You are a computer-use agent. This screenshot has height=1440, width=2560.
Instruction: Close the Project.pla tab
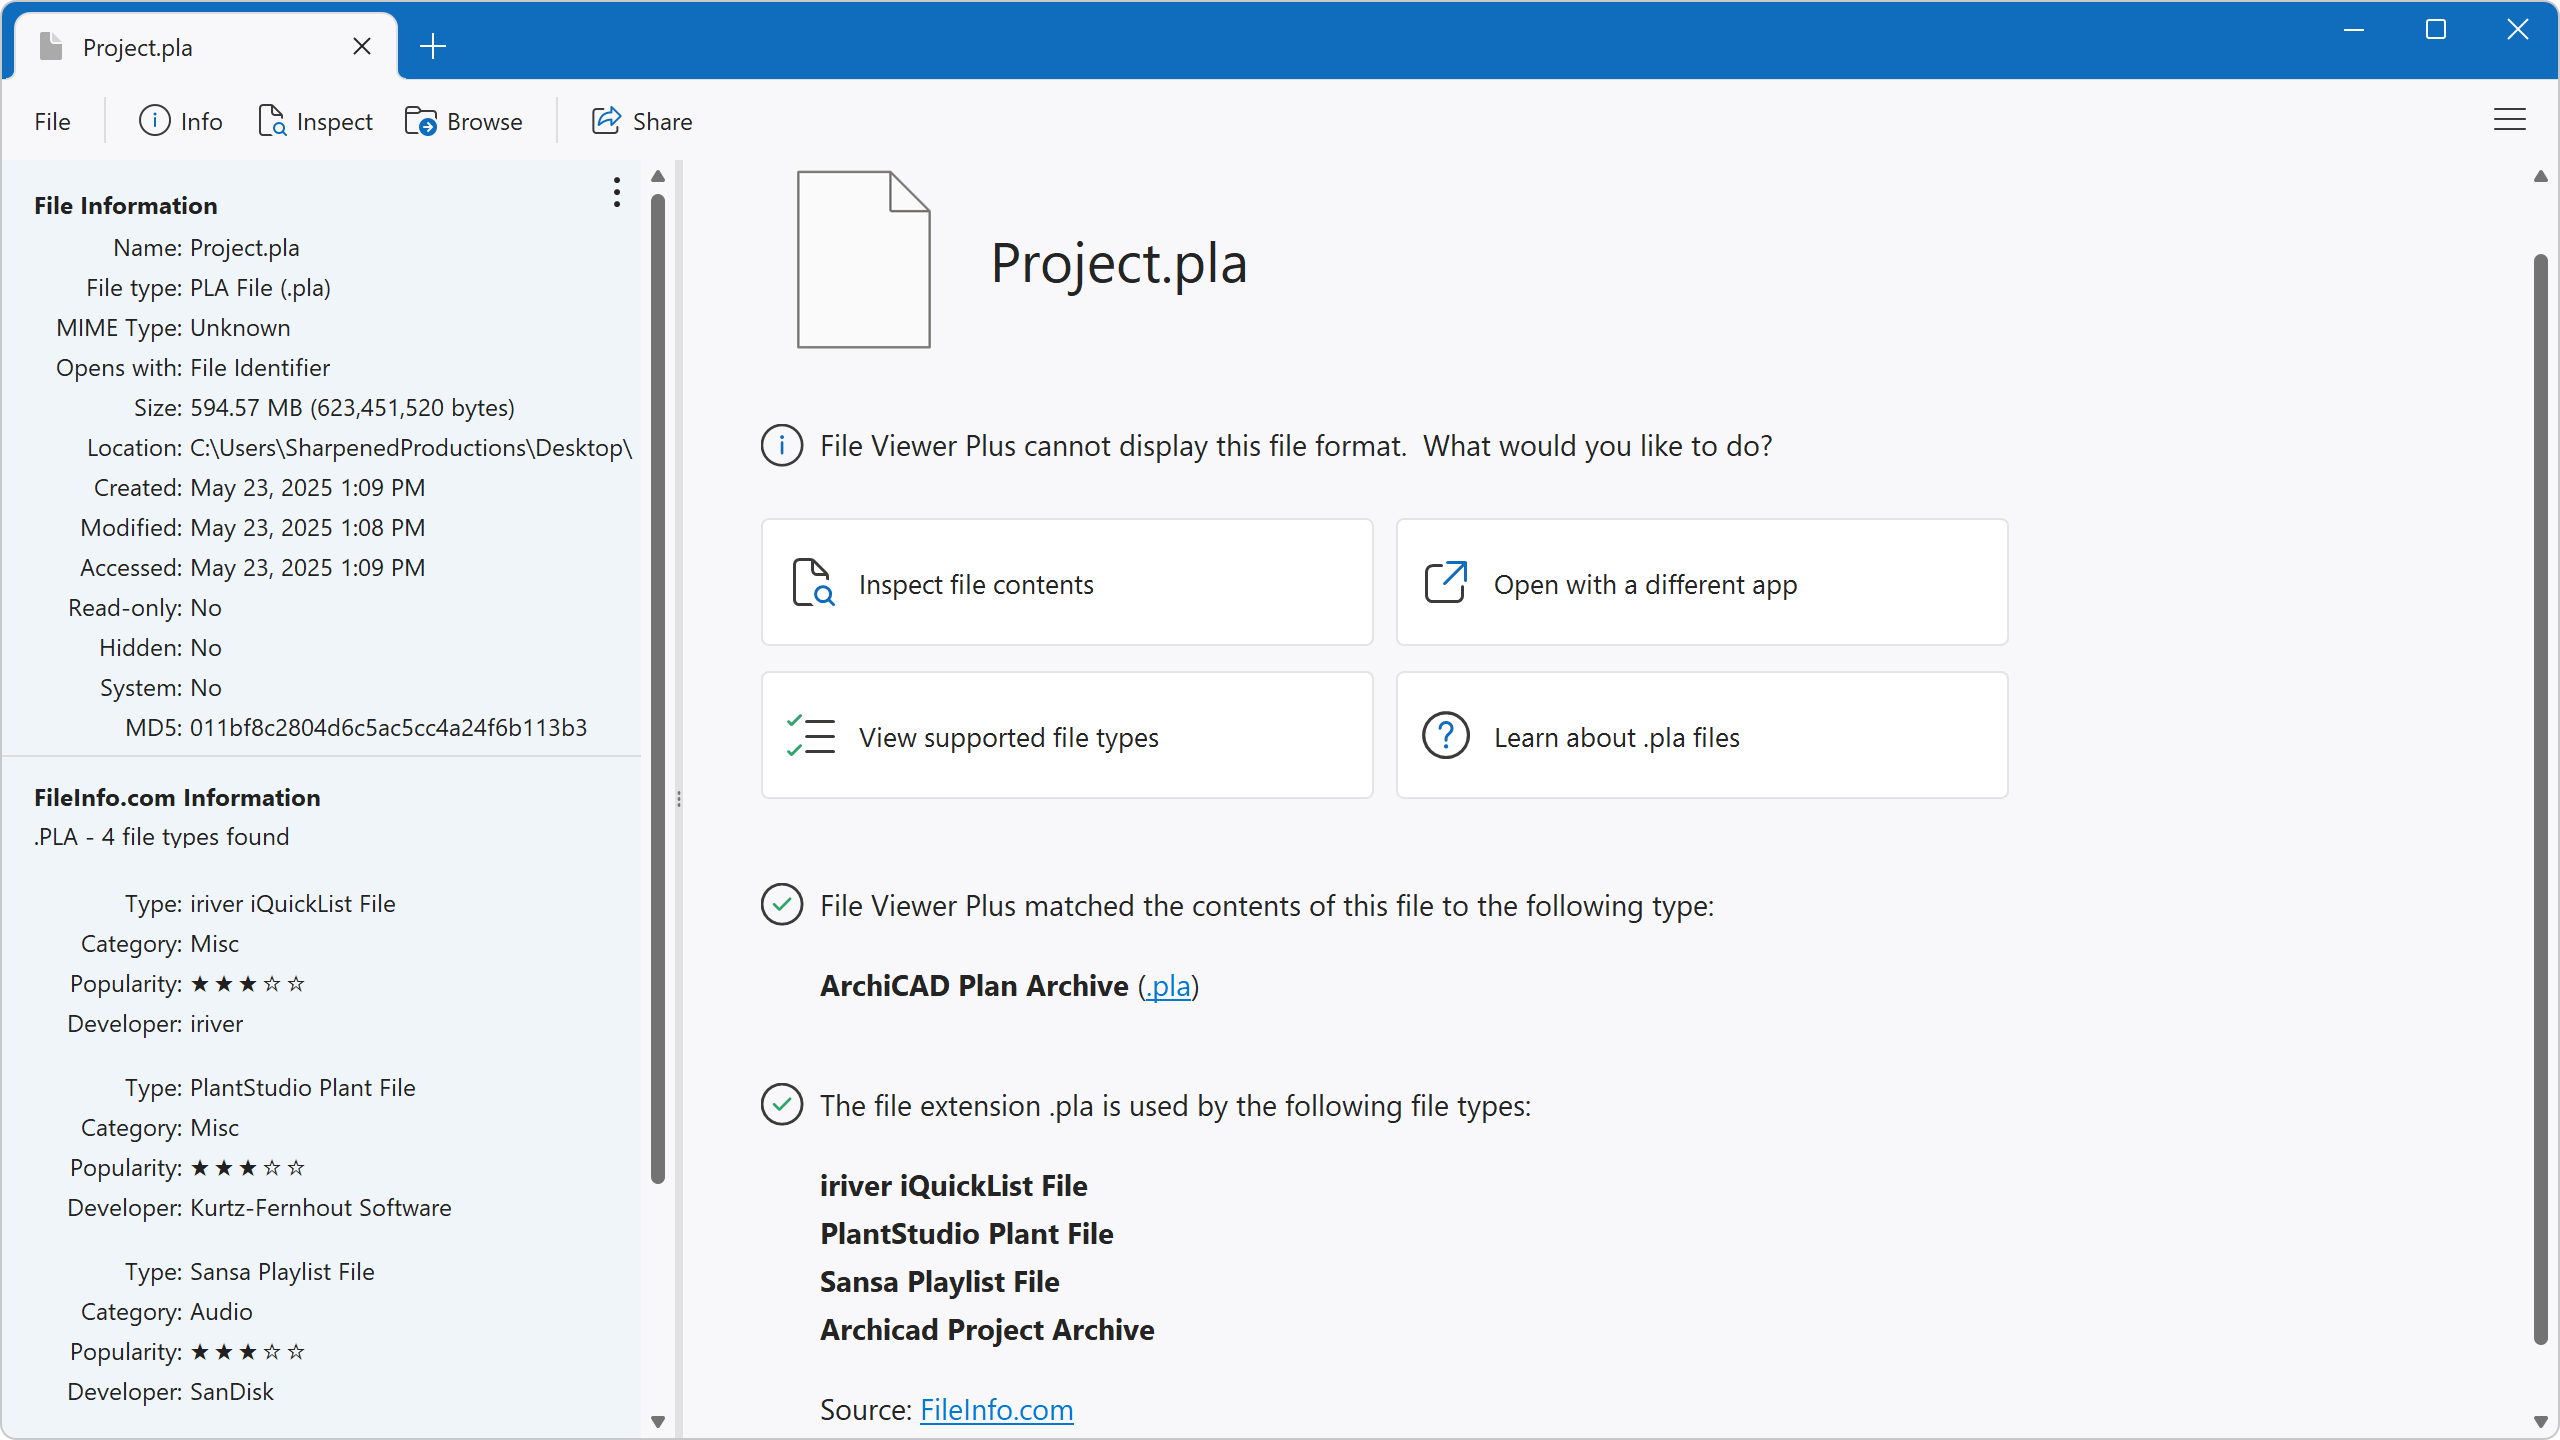click(362, 46)
